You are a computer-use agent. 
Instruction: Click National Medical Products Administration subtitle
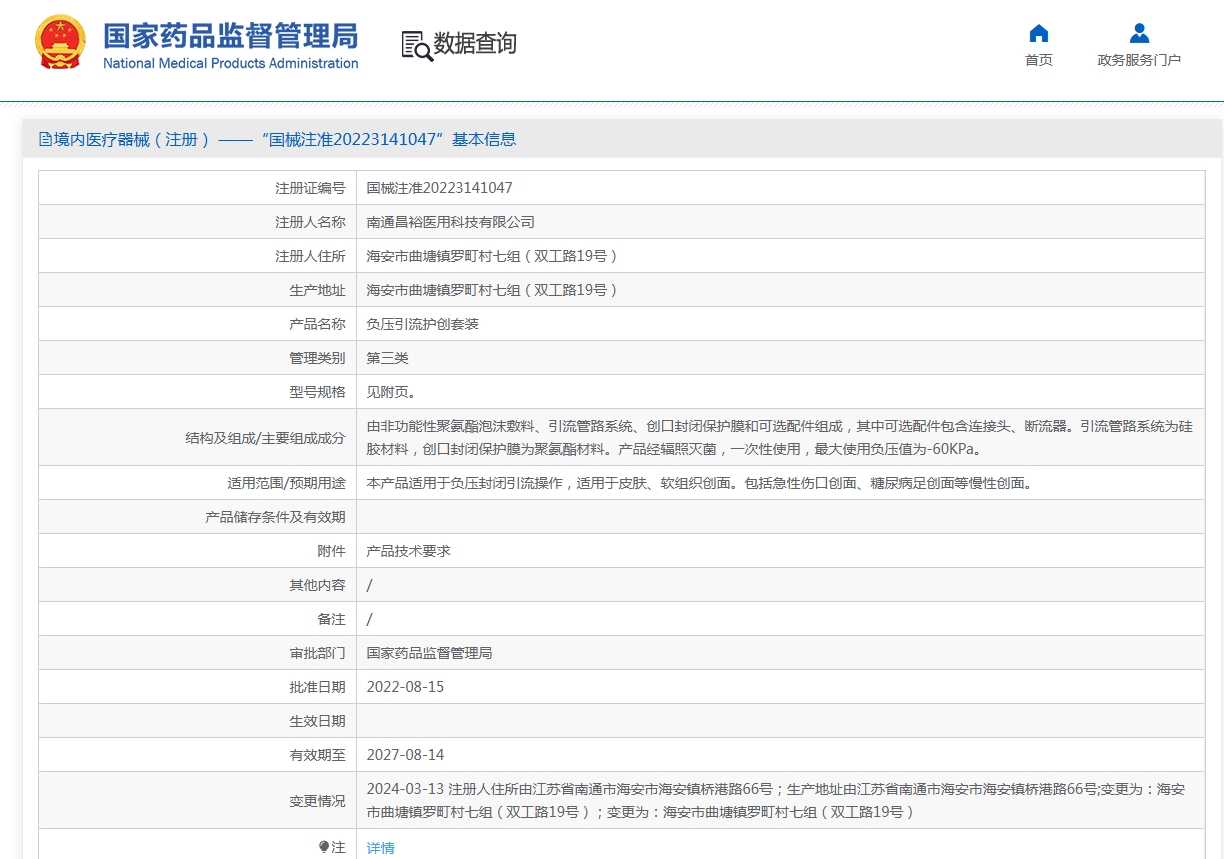tap(231, 63)
